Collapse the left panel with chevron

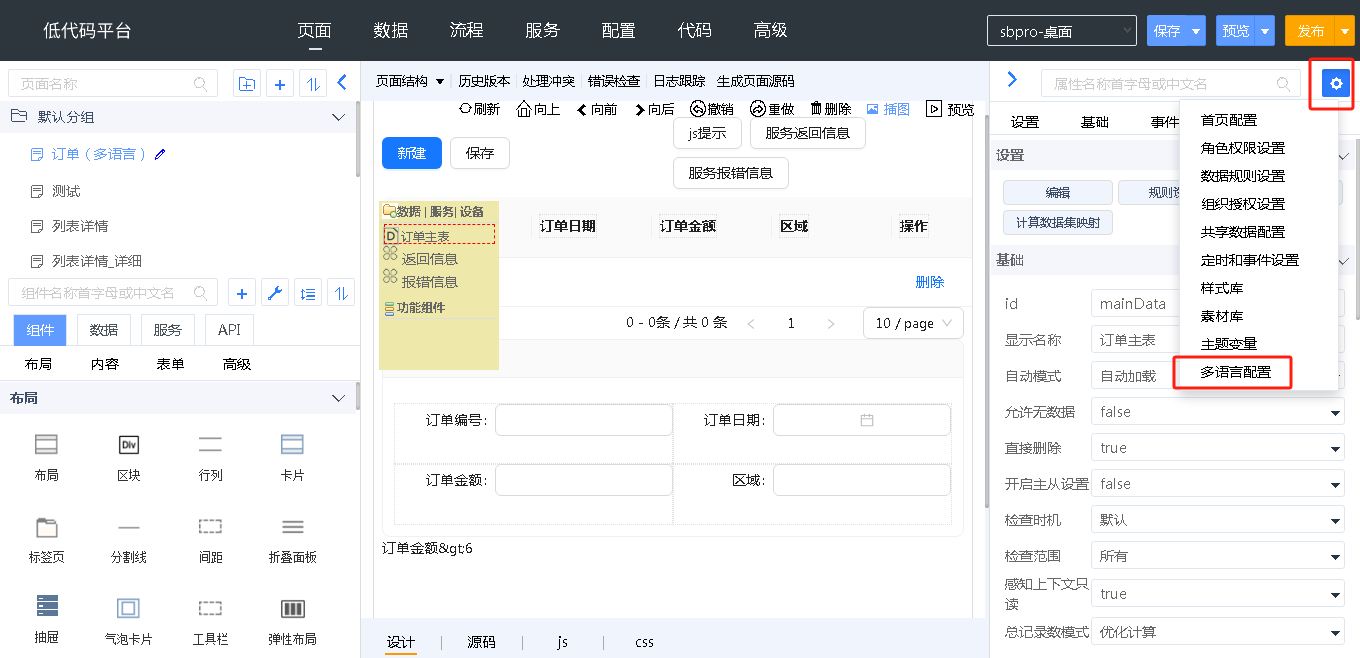(x=342, y=83)
